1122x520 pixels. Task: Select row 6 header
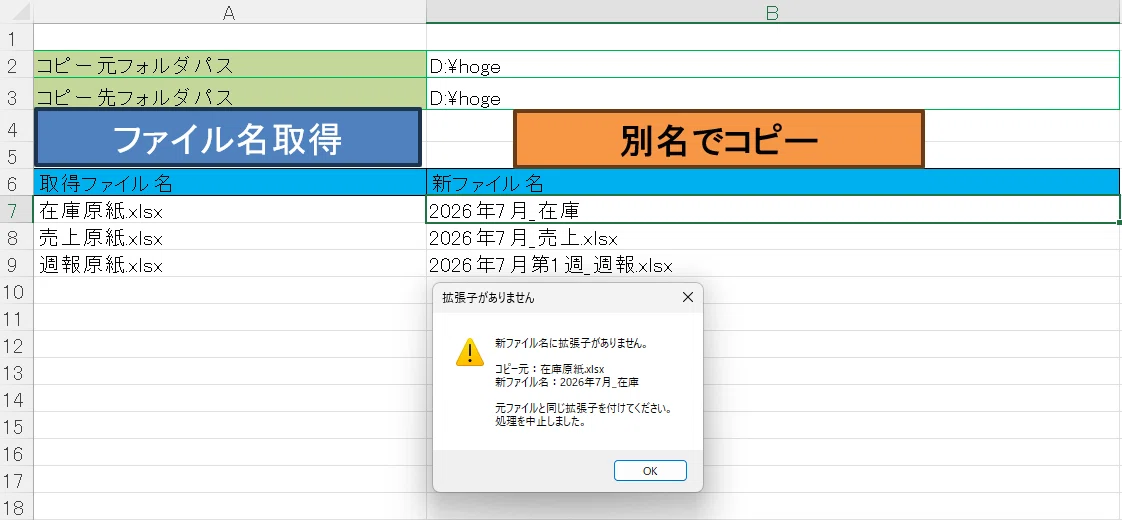[x=16, y=183]
